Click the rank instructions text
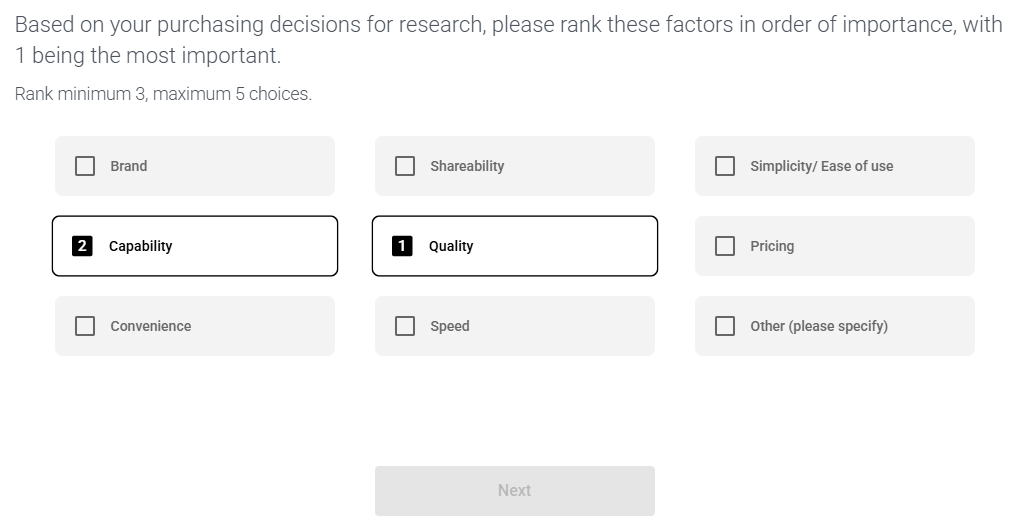Screen dimensions: 1023x531 click(163, 94)
